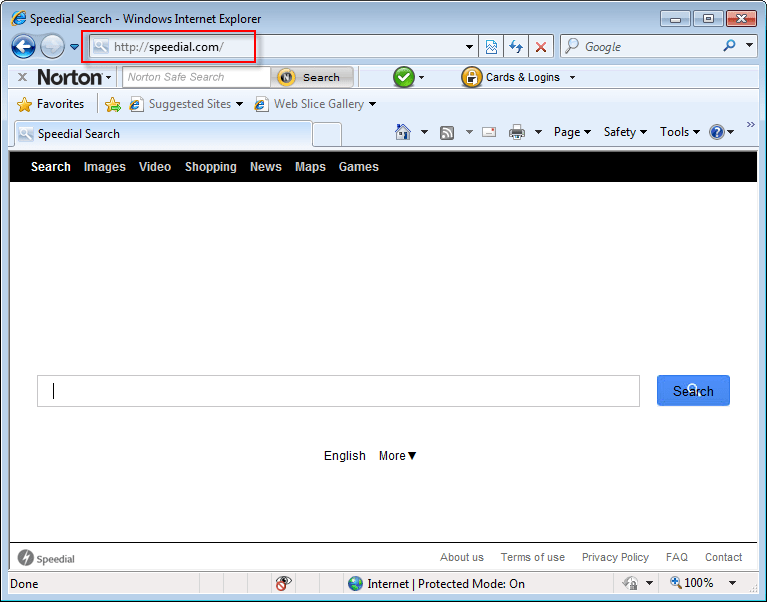Click the Add to Favorites Bar star icon
Viewport: 767px width, 602px height.
point(113,104)
